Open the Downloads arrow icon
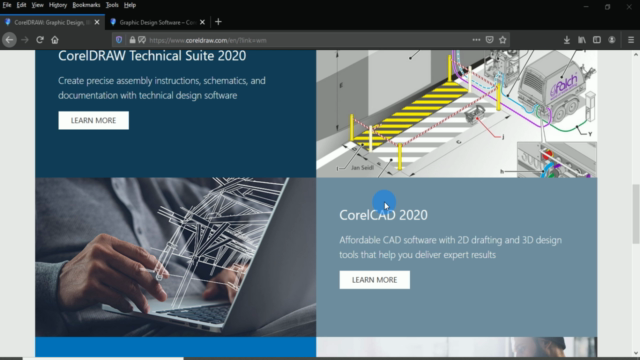Screen dimensions: 640x360 point(567,40)
